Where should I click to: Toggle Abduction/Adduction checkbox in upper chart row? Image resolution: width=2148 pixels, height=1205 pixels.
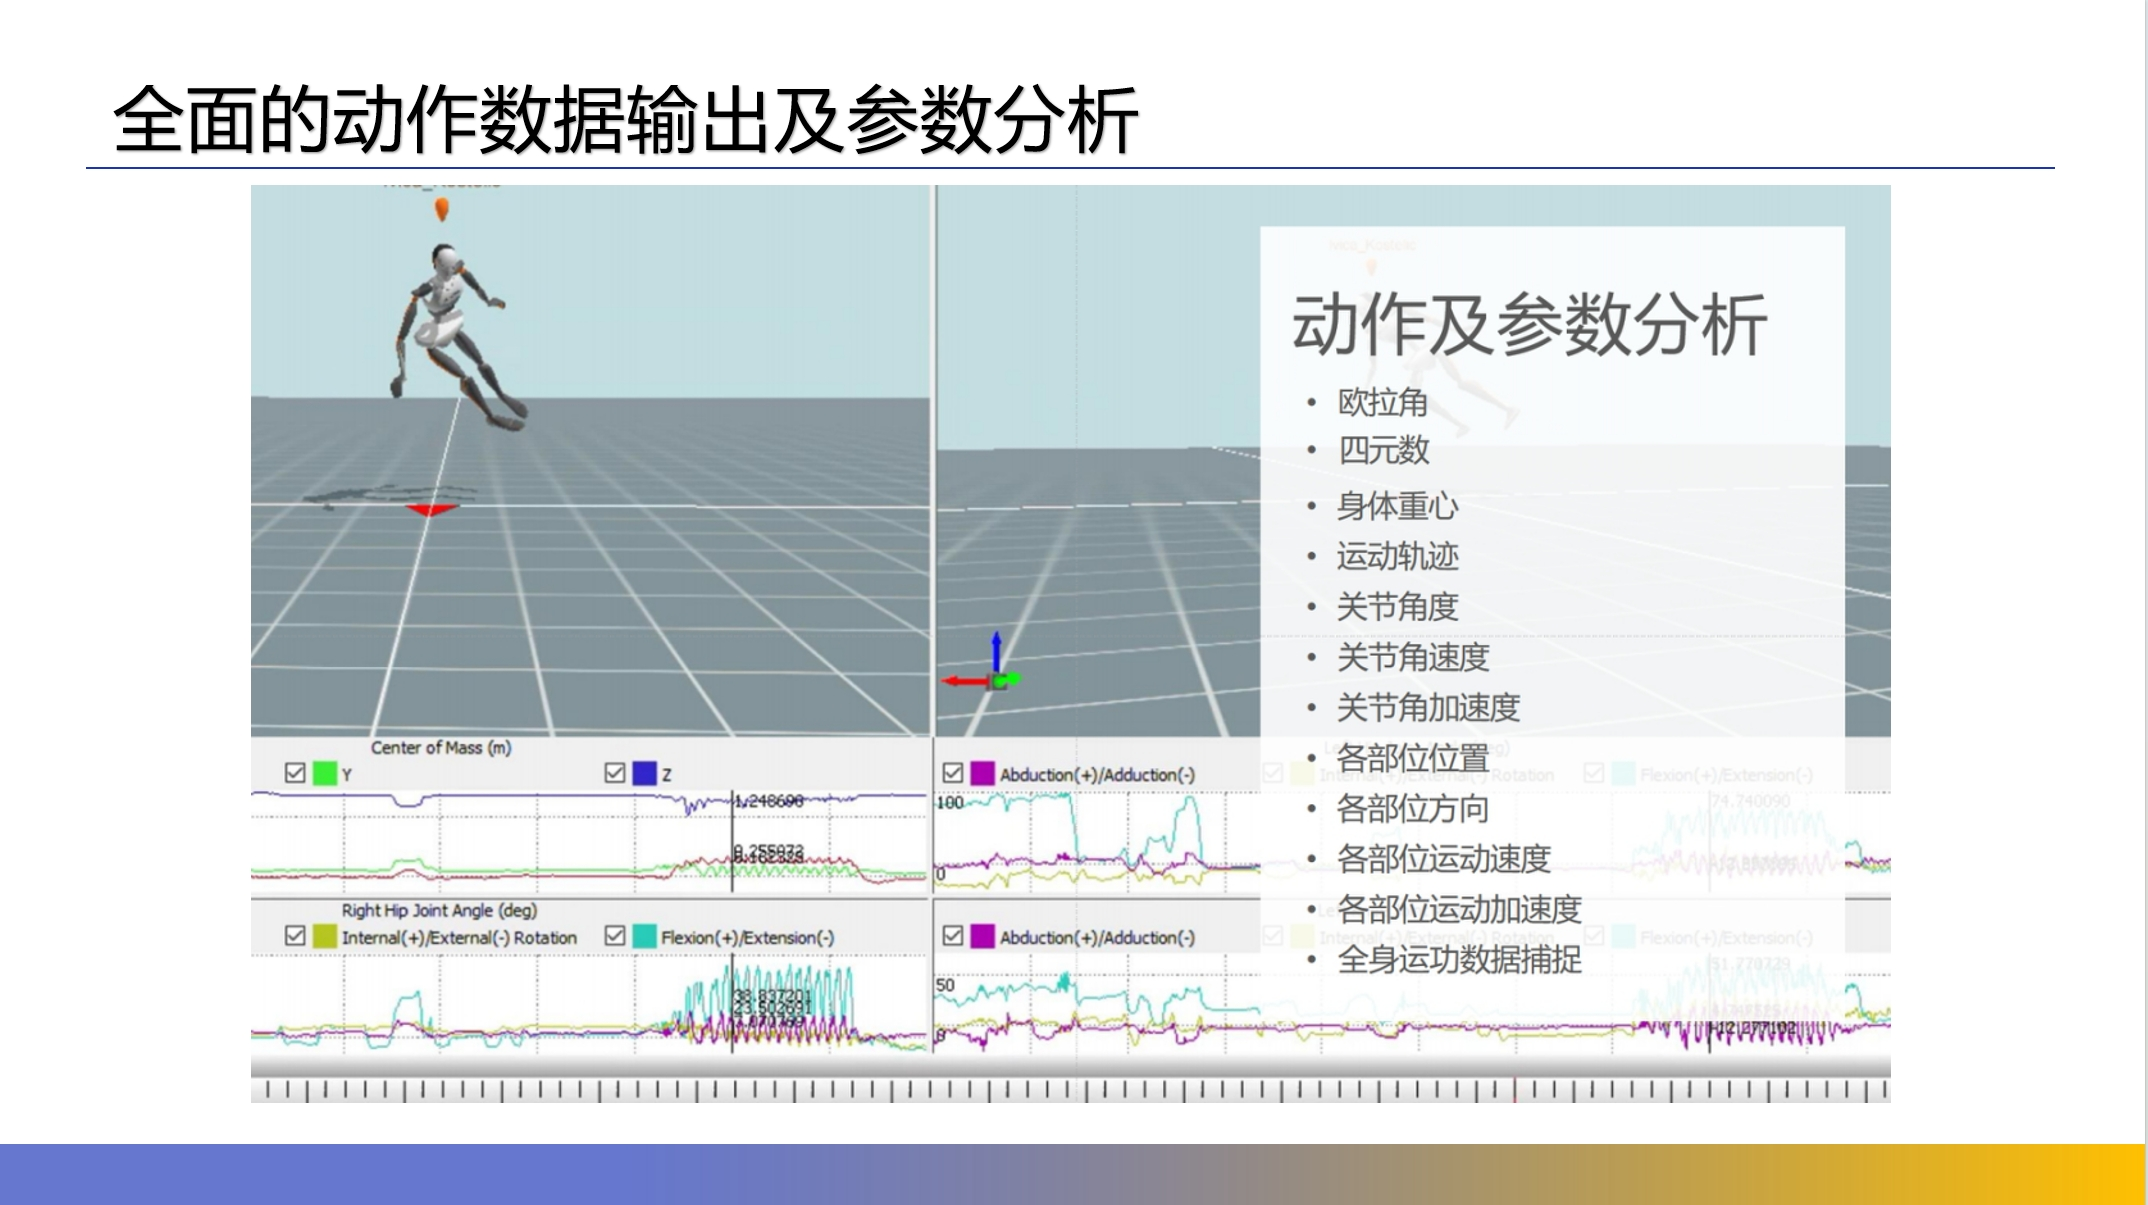point(953,773)
